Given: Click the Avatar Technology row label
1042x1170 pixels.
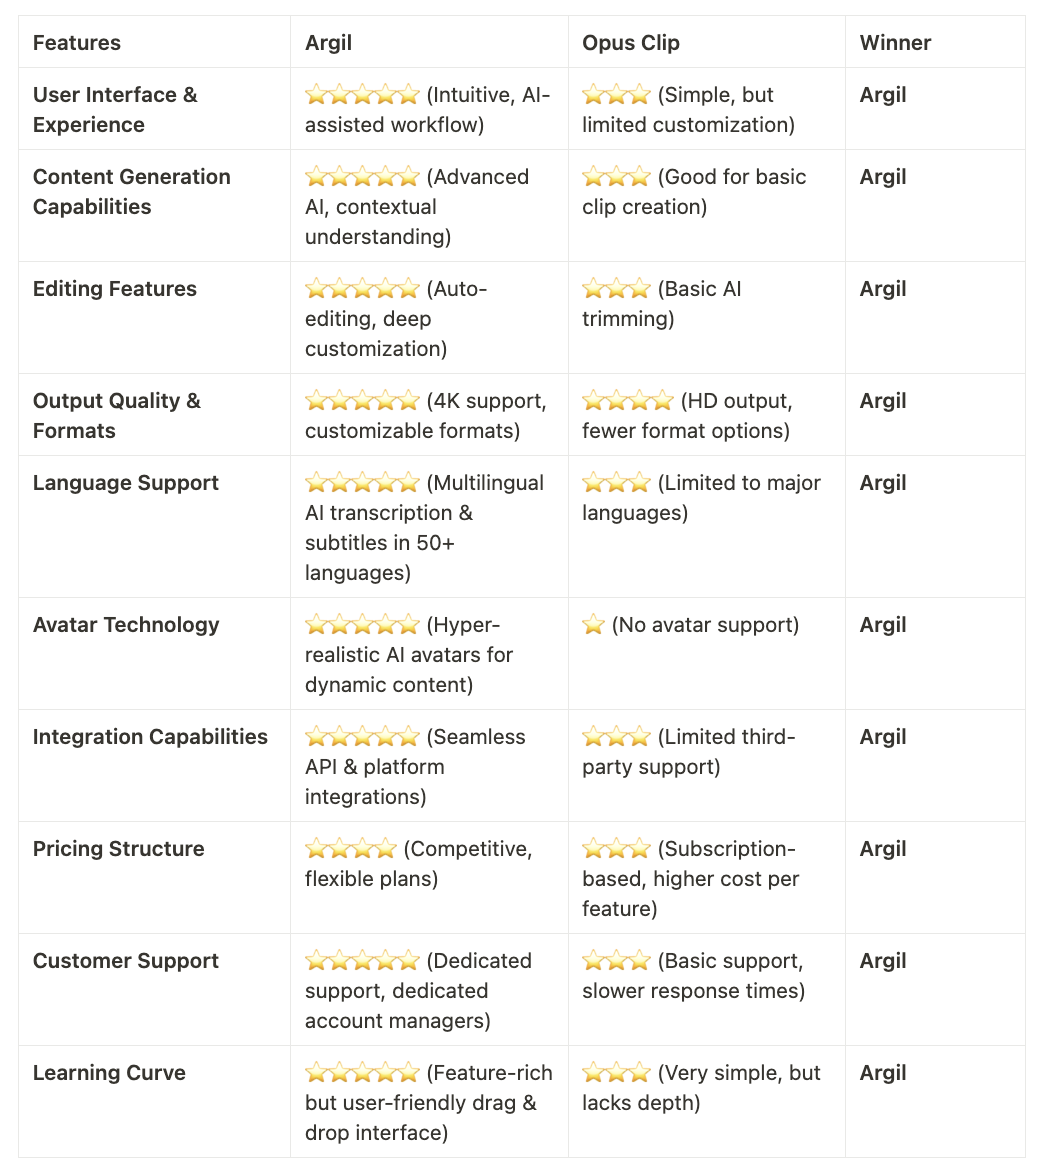Looking at the screenshot, I should [x=126, y=625].
